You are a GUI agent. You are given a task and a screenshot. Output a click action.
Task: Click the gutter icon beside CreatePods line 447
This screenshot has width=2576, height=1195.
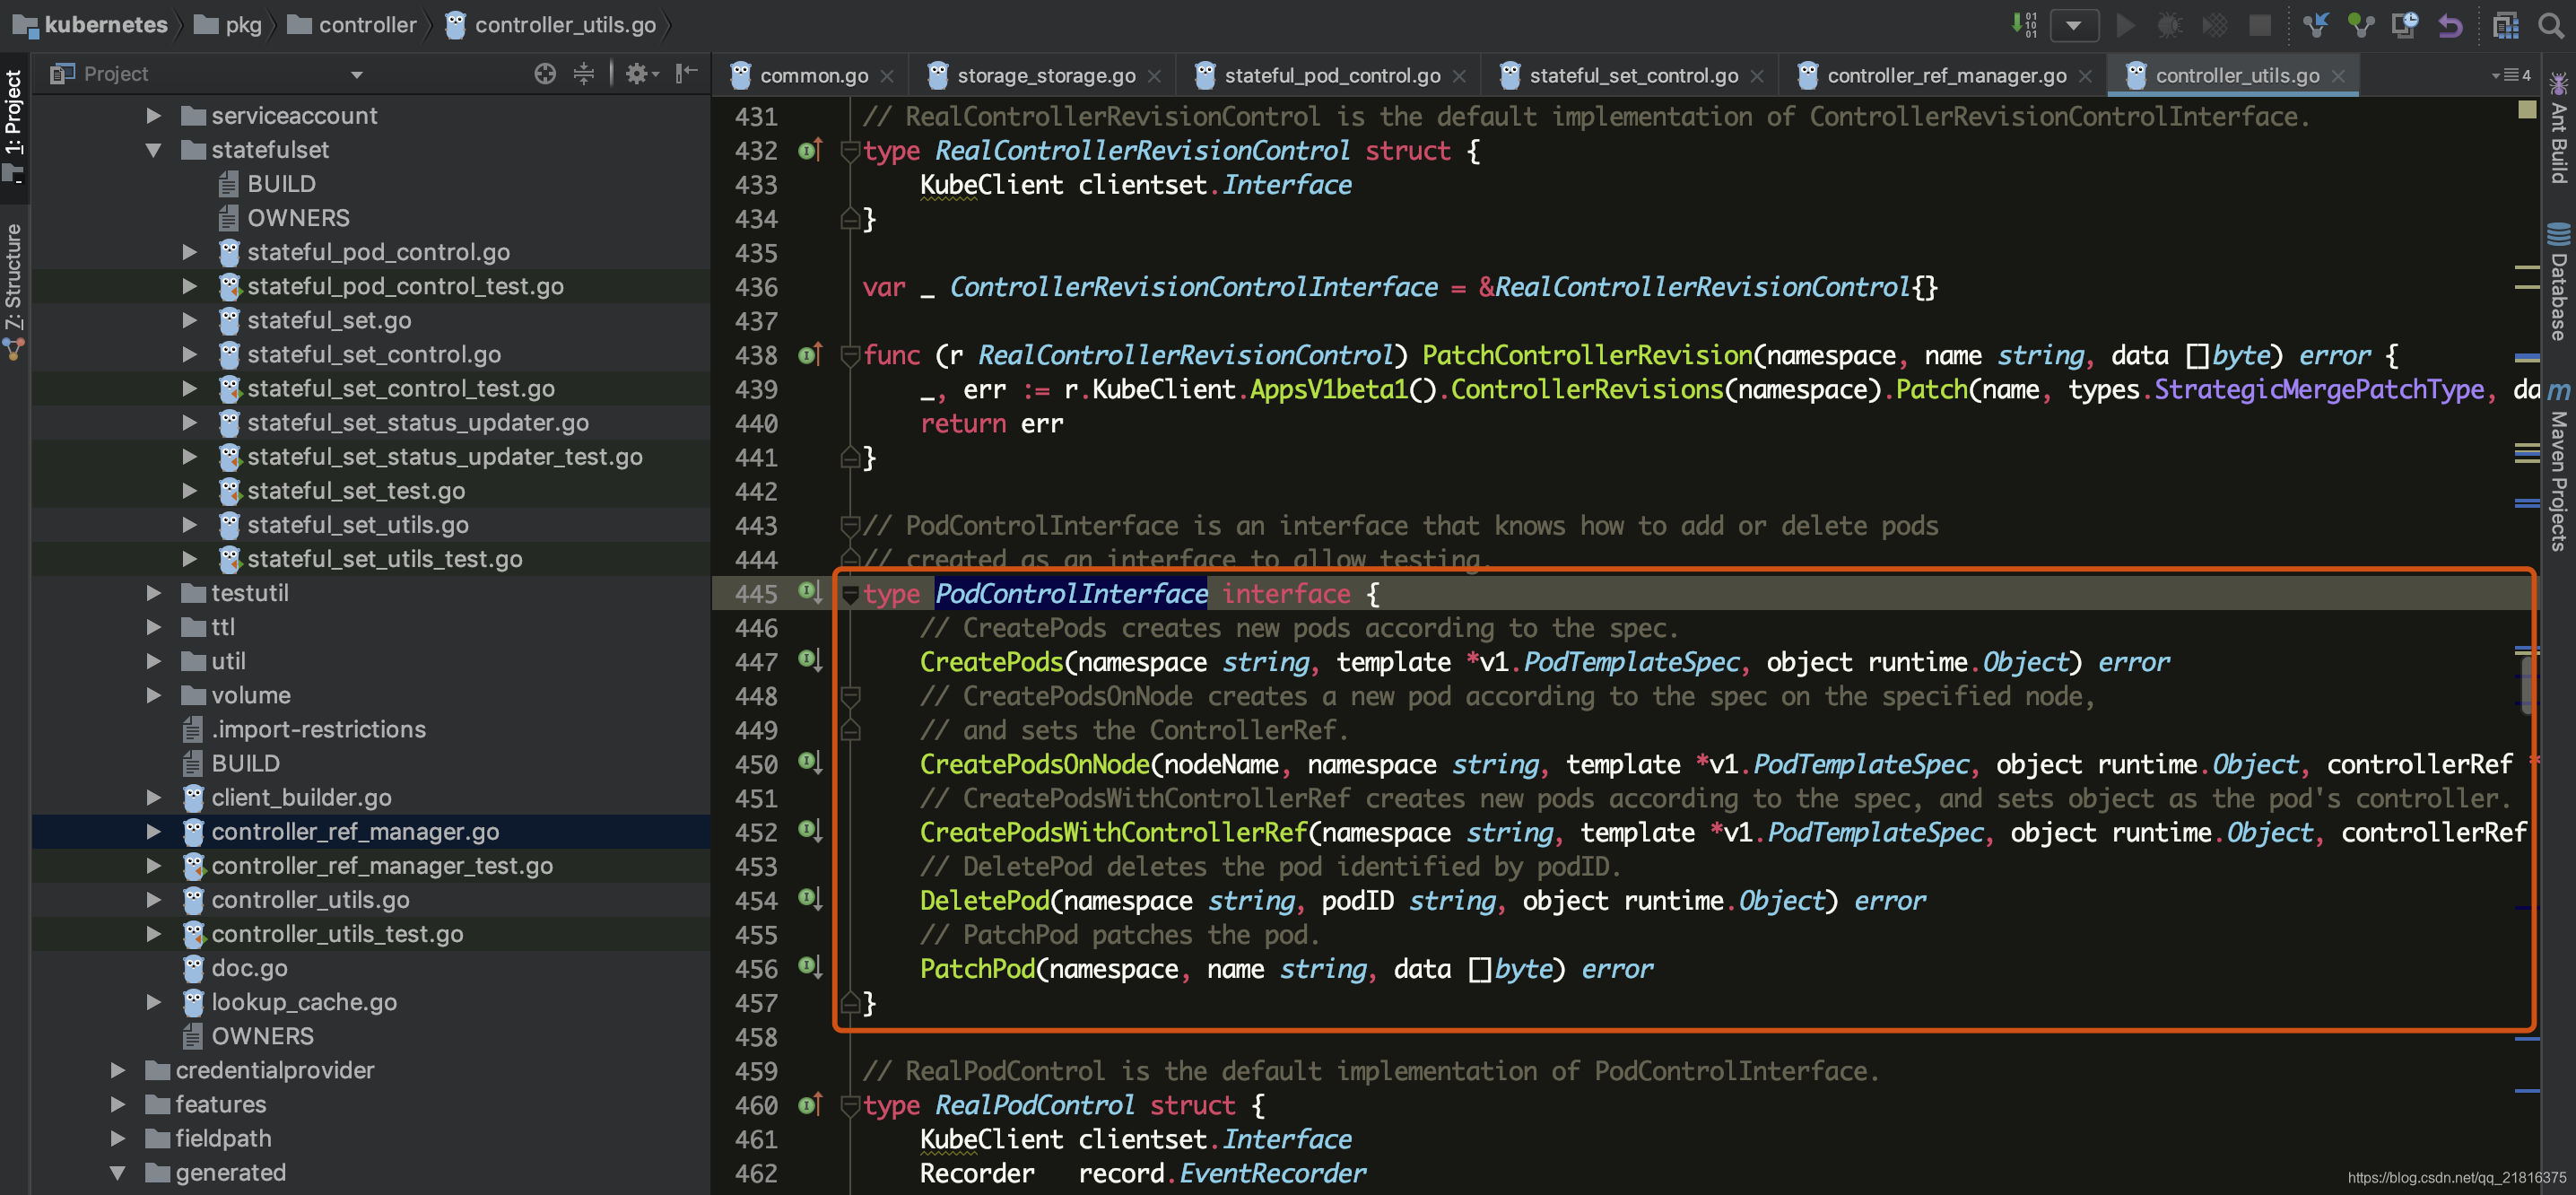[x=810, y=660]
